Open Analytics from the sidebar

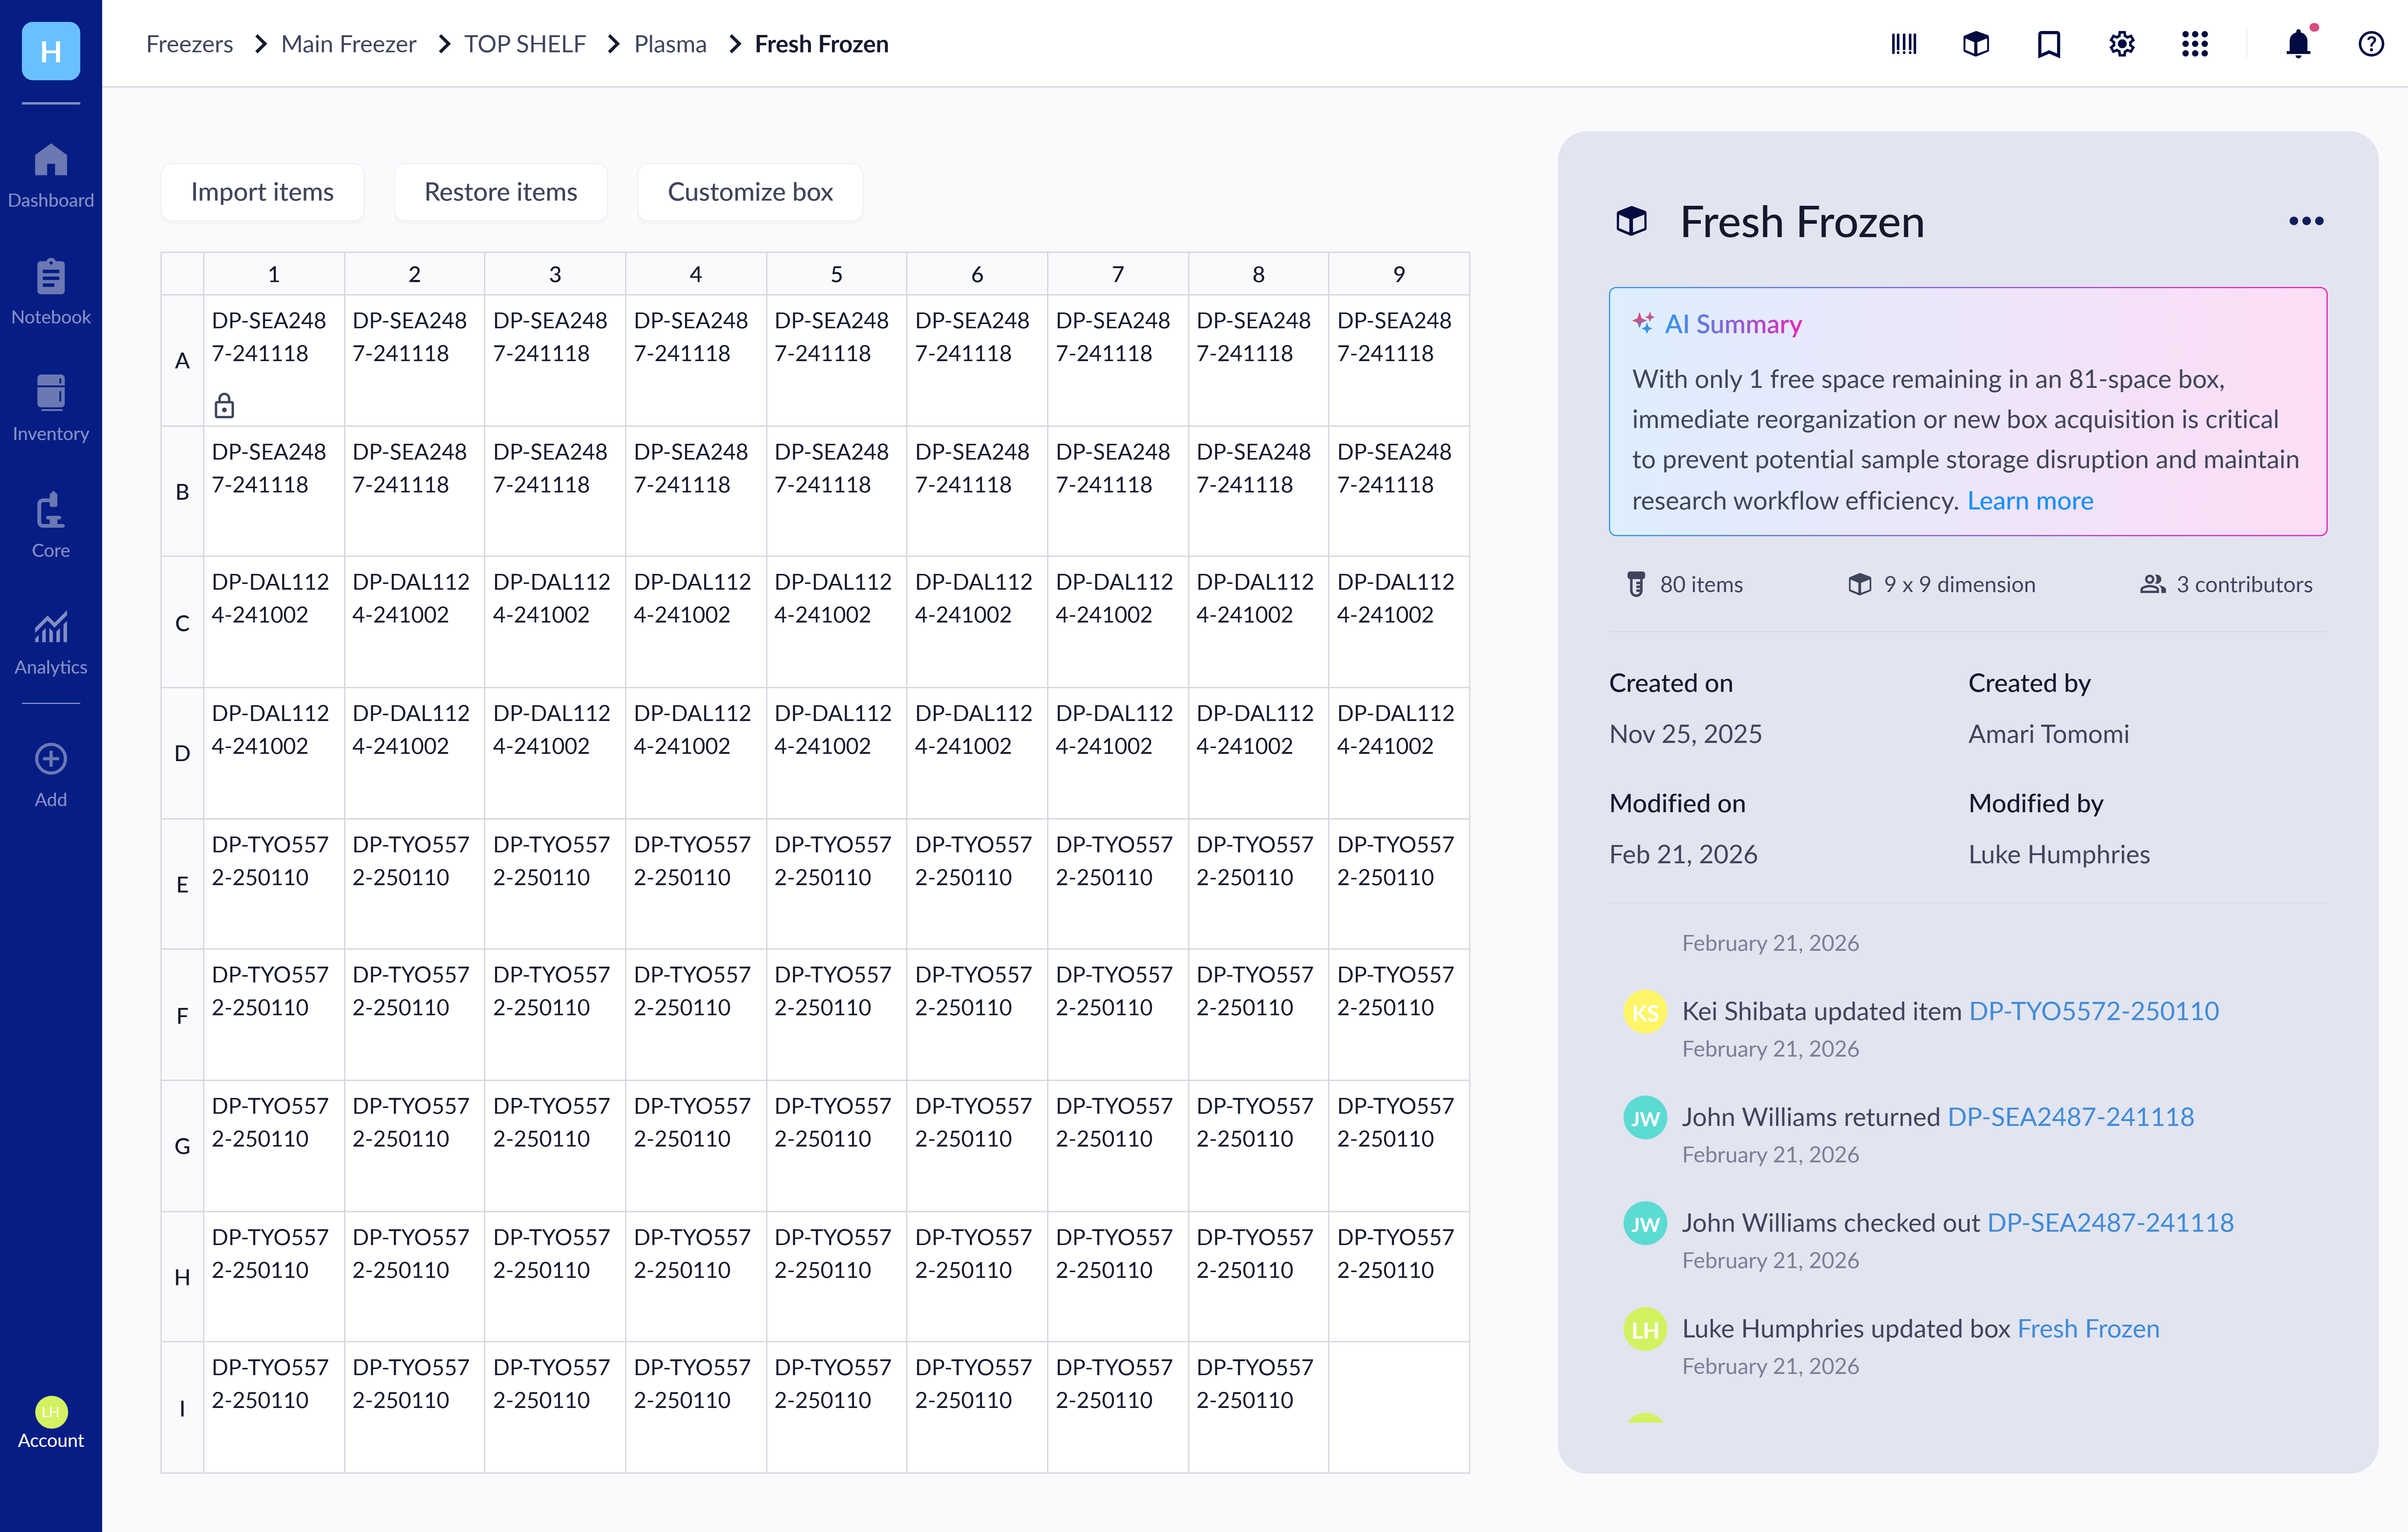pos(50,641)
